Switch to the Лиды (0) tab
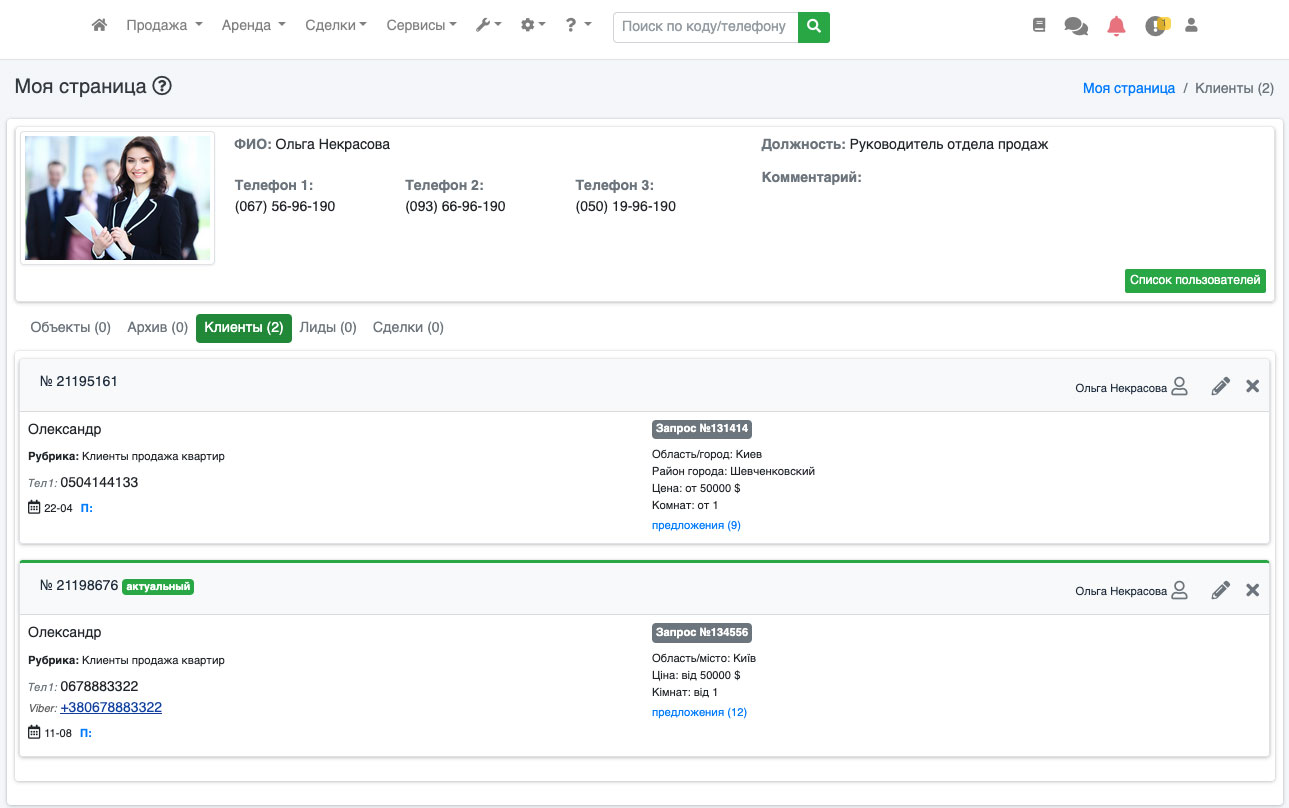 click(x=328, y=327)
